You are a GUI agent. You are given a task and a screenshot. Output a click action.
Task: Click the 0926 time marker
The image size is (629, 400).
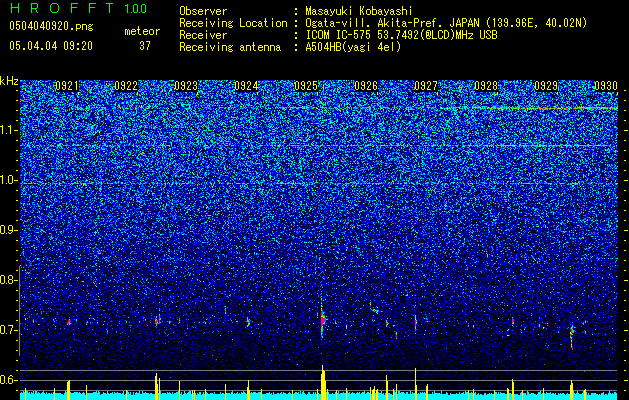366,86
